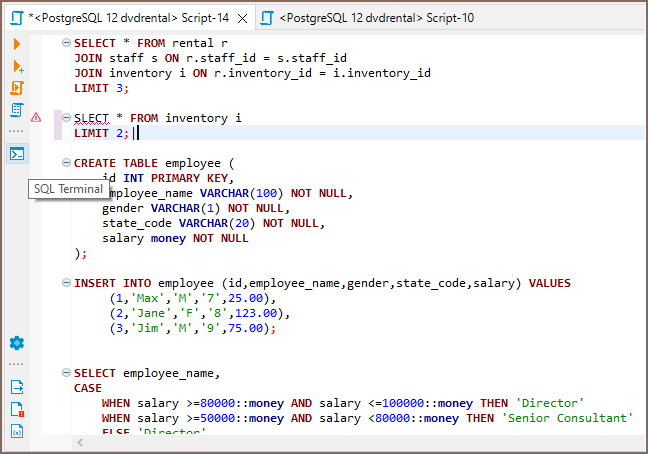Image resolution: width=648 pixels, height=454 pixels.
Task: Click 'JOIN staff s ON' line
Action: coord(210,58)
